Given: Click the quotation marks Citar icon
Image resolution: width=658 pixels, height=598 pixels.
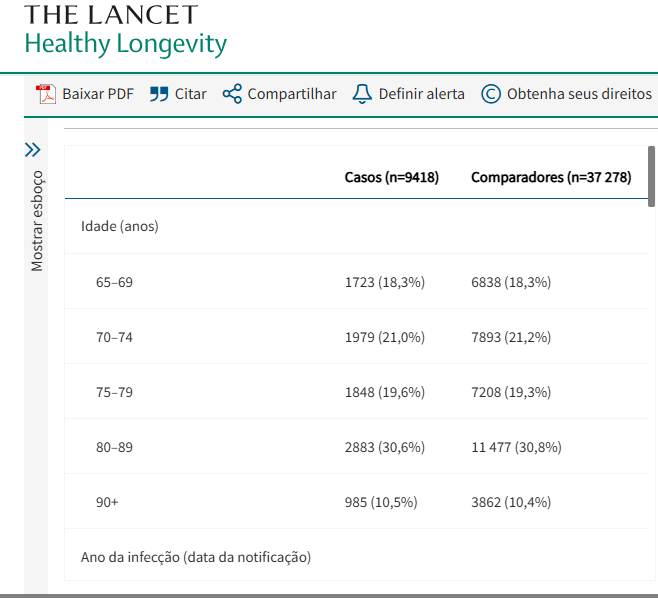Looking at the screenshot, I should 159,94.
